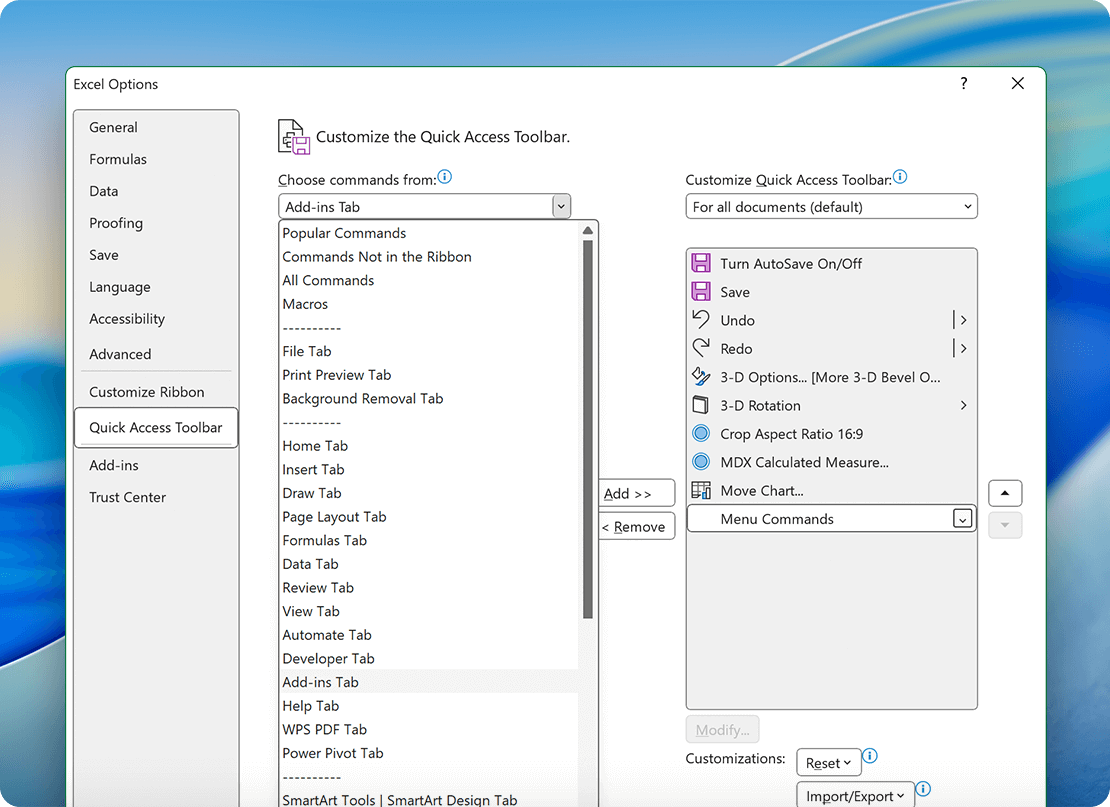Select Home Tab from the commands list
Viewport: 1110px width, 807px height.
(315, 445)
